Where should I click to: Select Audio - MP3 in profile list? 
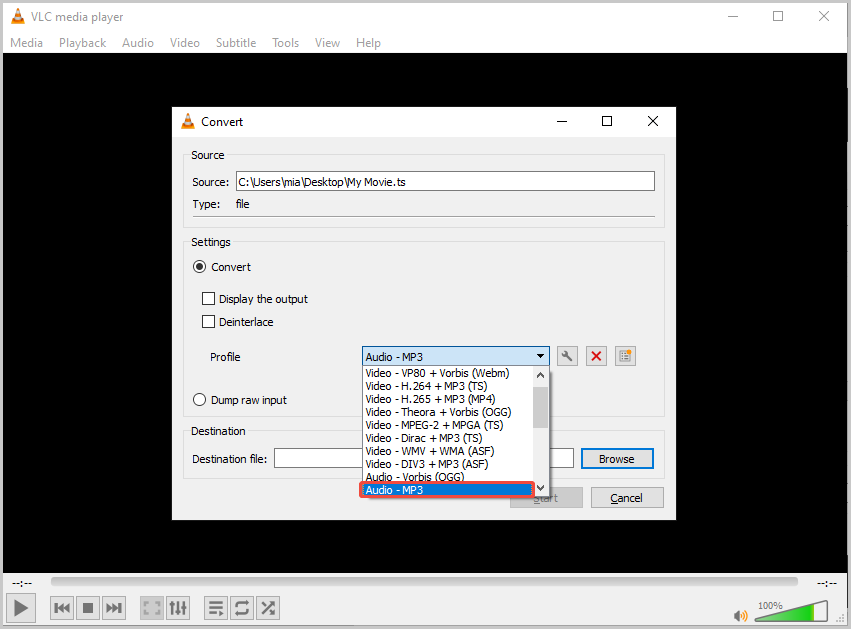(x=448, y=490)
